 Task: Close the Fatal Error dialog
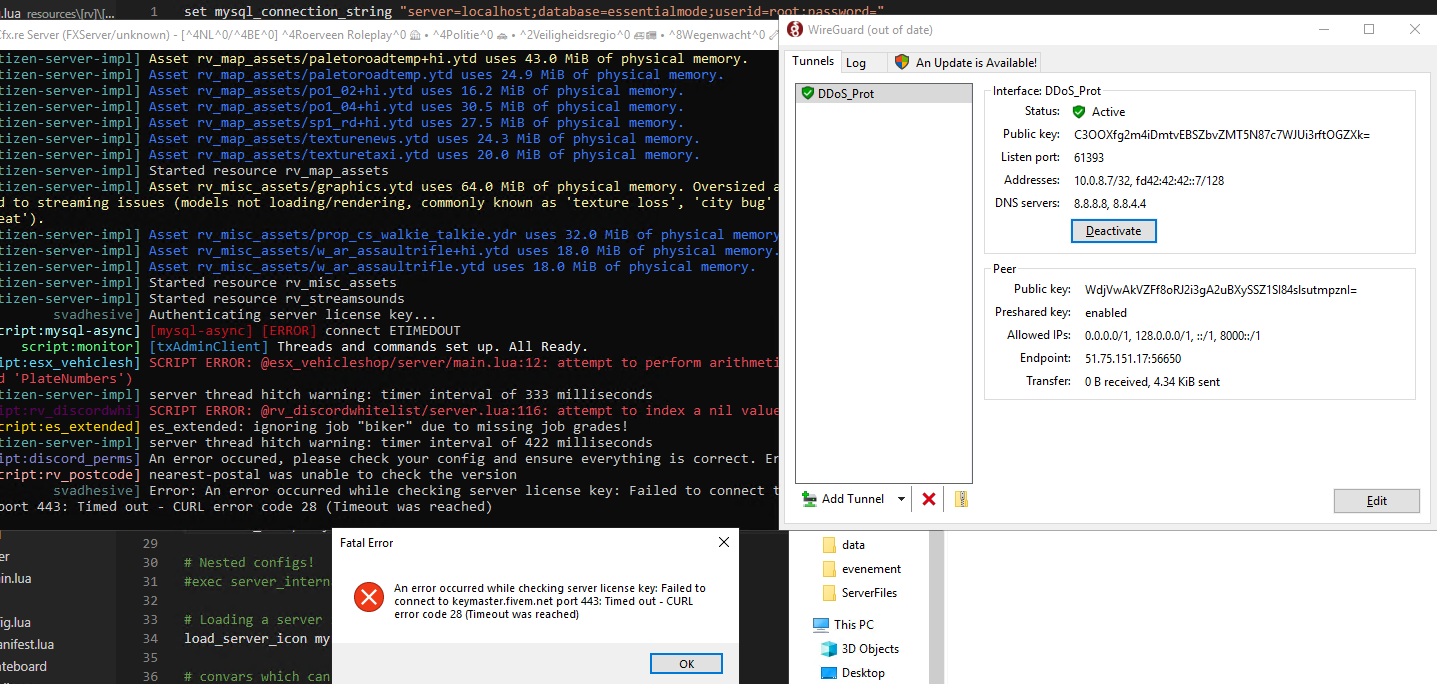pyautogui.click(x=724, y=543)
